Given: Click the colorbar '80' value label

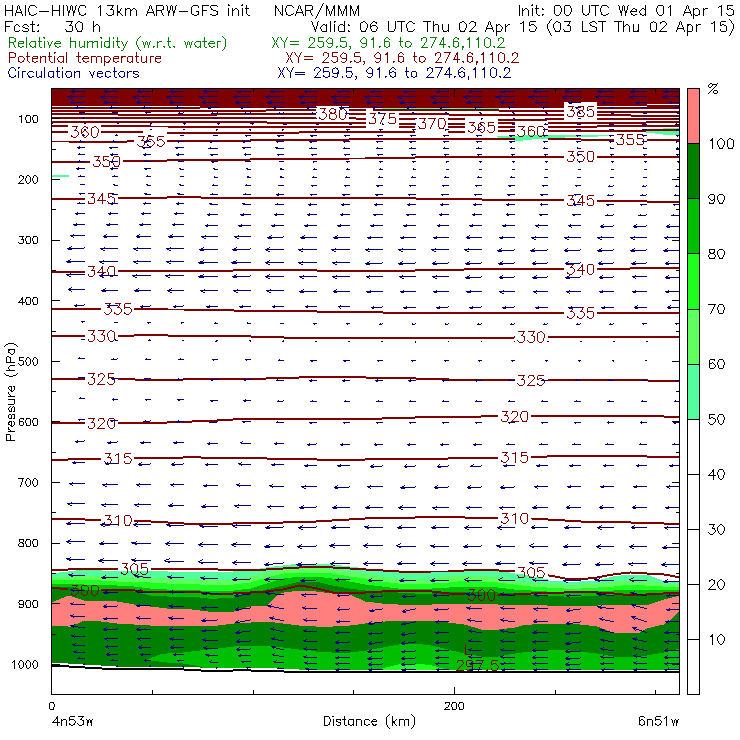Looking at the screenshot, I should [716, 254].
